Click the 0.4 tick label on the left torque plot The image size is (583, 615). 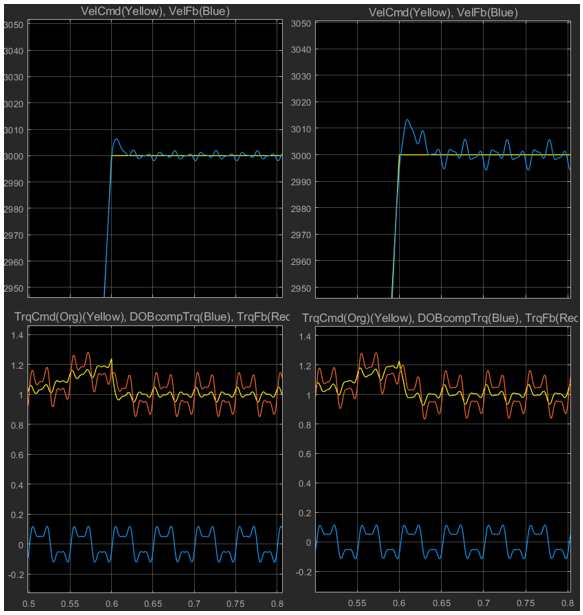[x=17, y=485]
